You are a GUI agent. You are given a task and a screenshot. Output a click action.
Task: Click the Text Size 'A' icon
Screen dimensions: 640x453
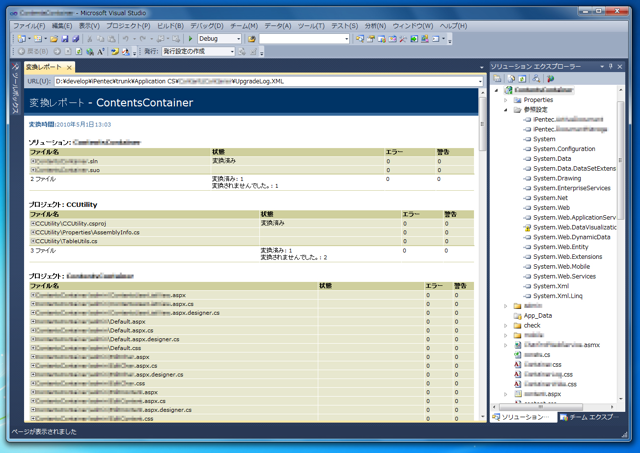coord(101,51)
